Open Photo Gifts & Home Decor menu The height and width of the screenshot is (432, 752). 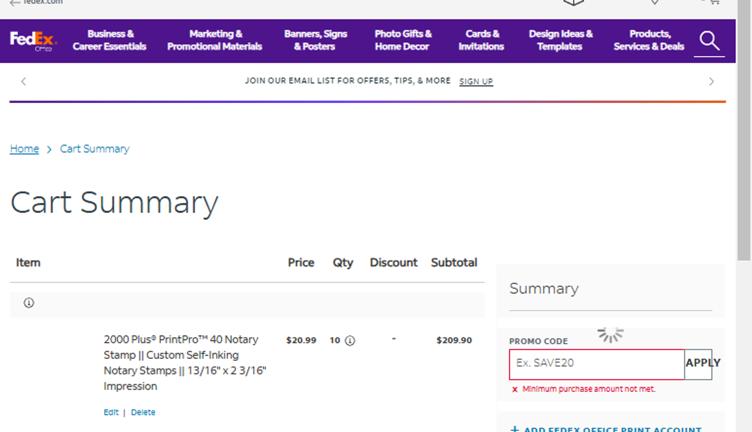click(x=403, y=40)
